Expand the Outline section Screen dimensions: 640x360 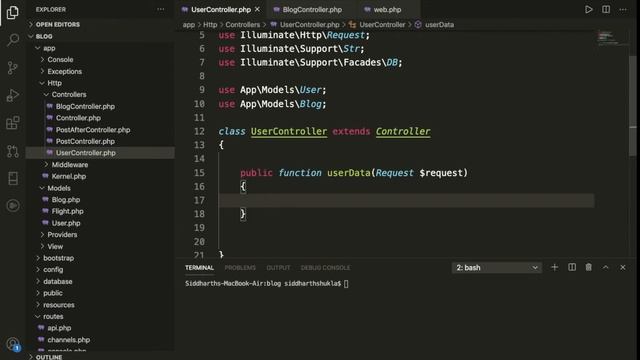pyautogui.click(x=100, y=357)
